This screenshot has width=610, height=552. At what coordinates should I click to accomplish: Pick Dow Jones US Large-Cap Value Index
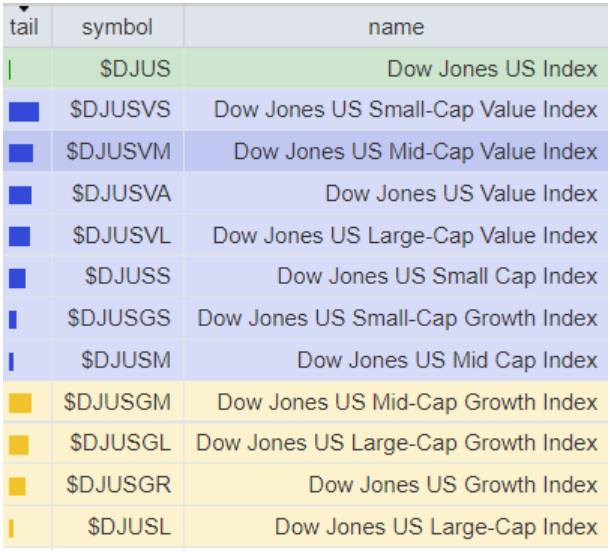click(405, 236)
